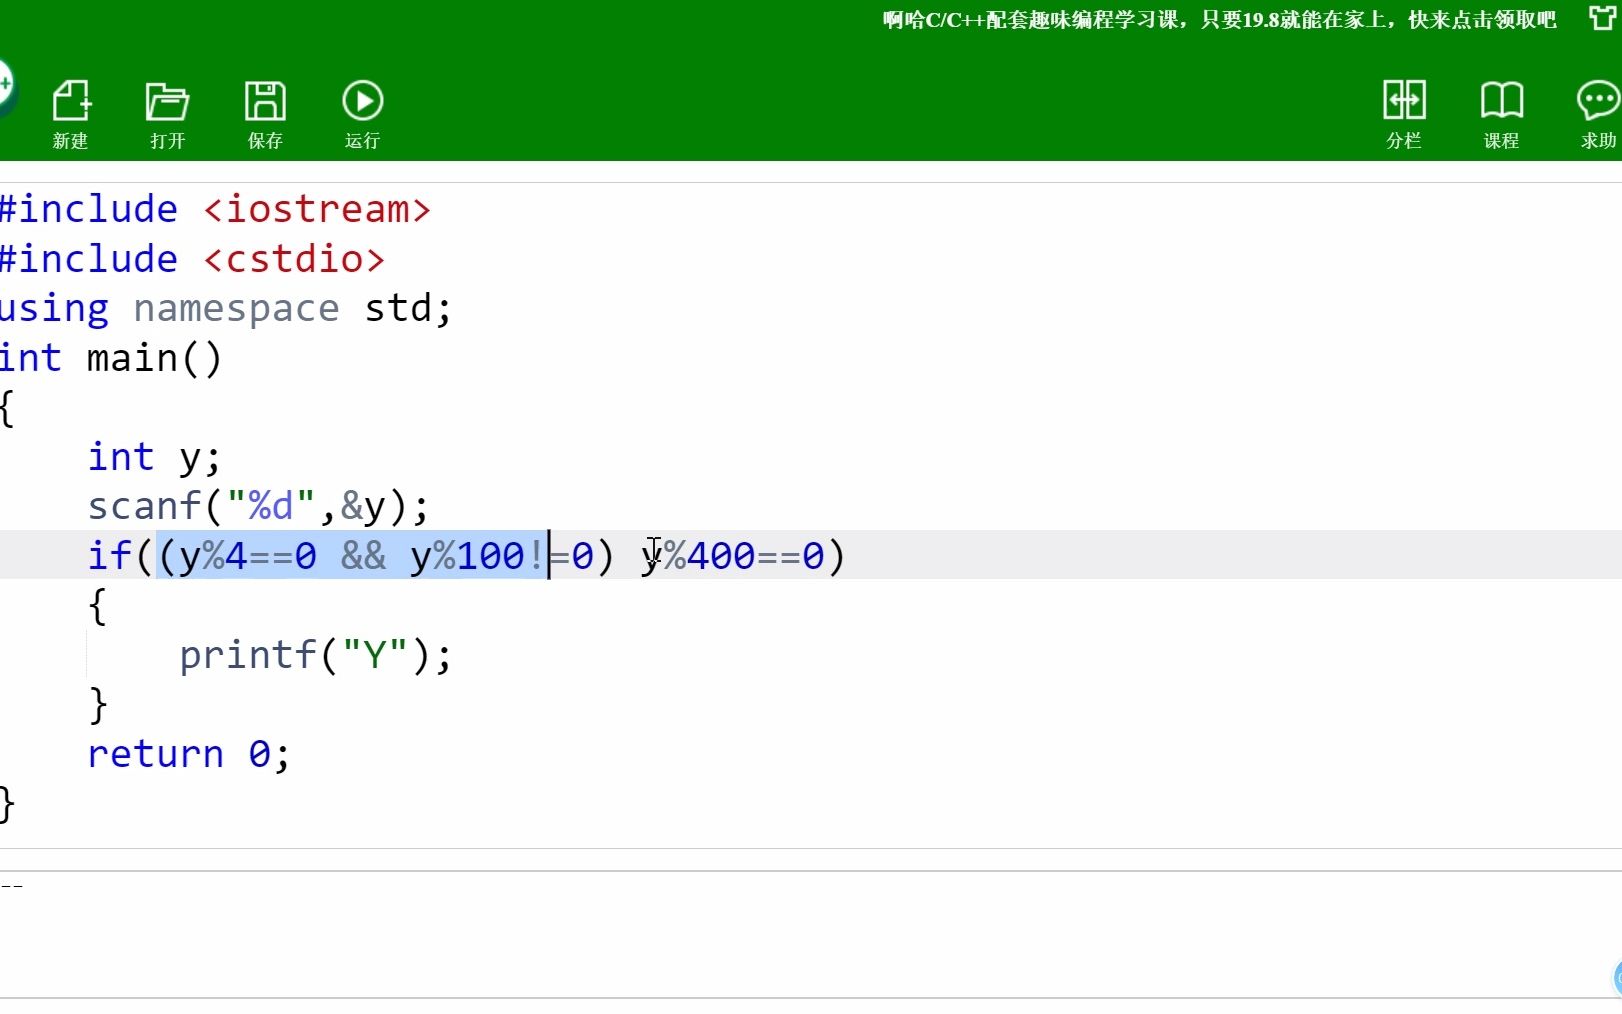This screenshot has height=1014, width=1622.
Task: Click the #include <iostream> line
Action: pos(215,209)
